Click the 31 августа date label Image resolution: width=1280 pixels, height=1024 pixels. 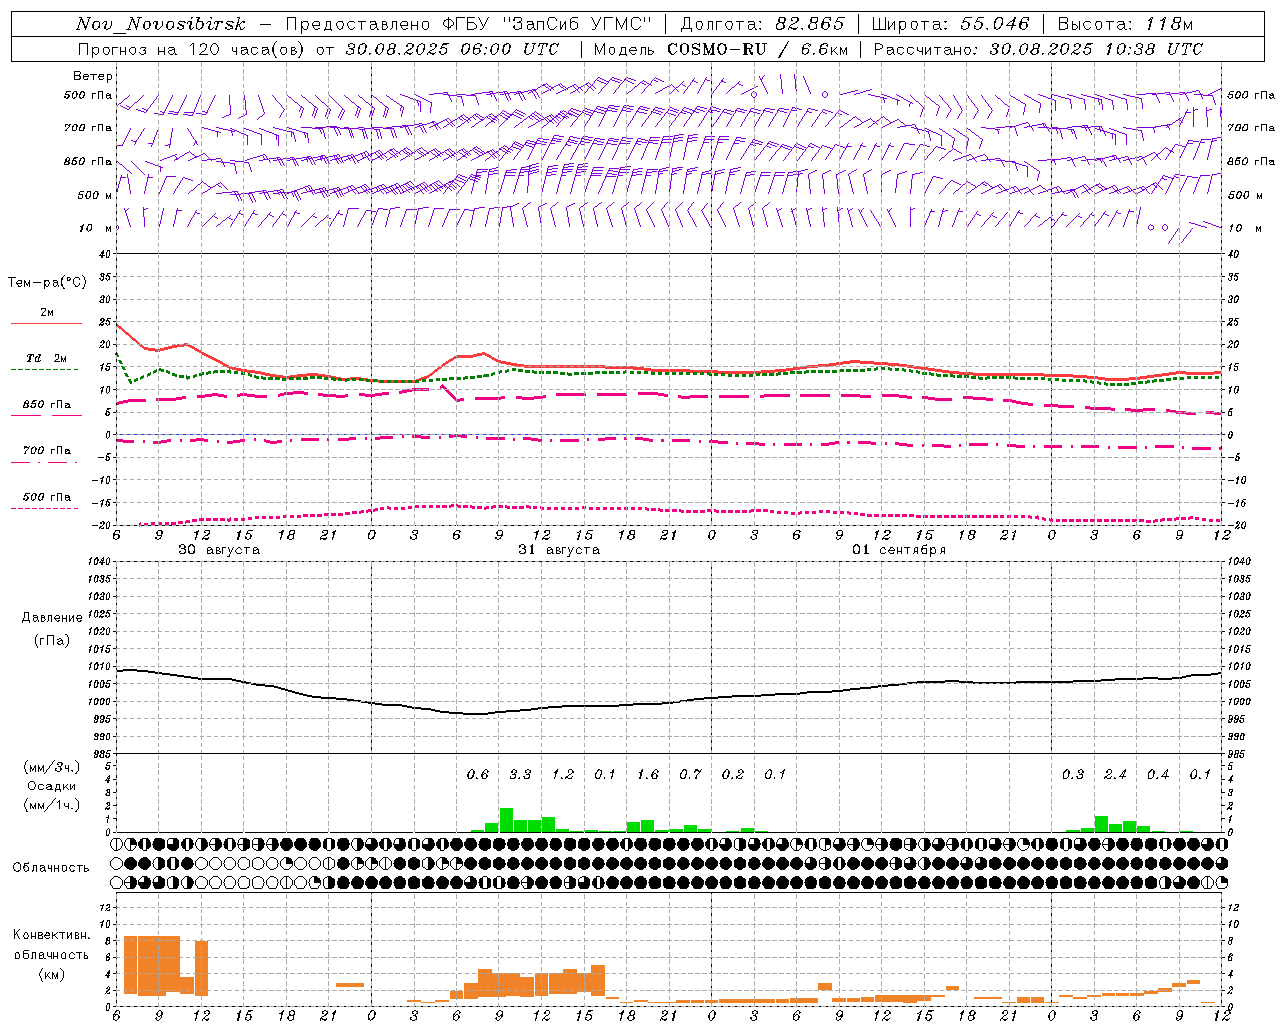tap(559, 550)
